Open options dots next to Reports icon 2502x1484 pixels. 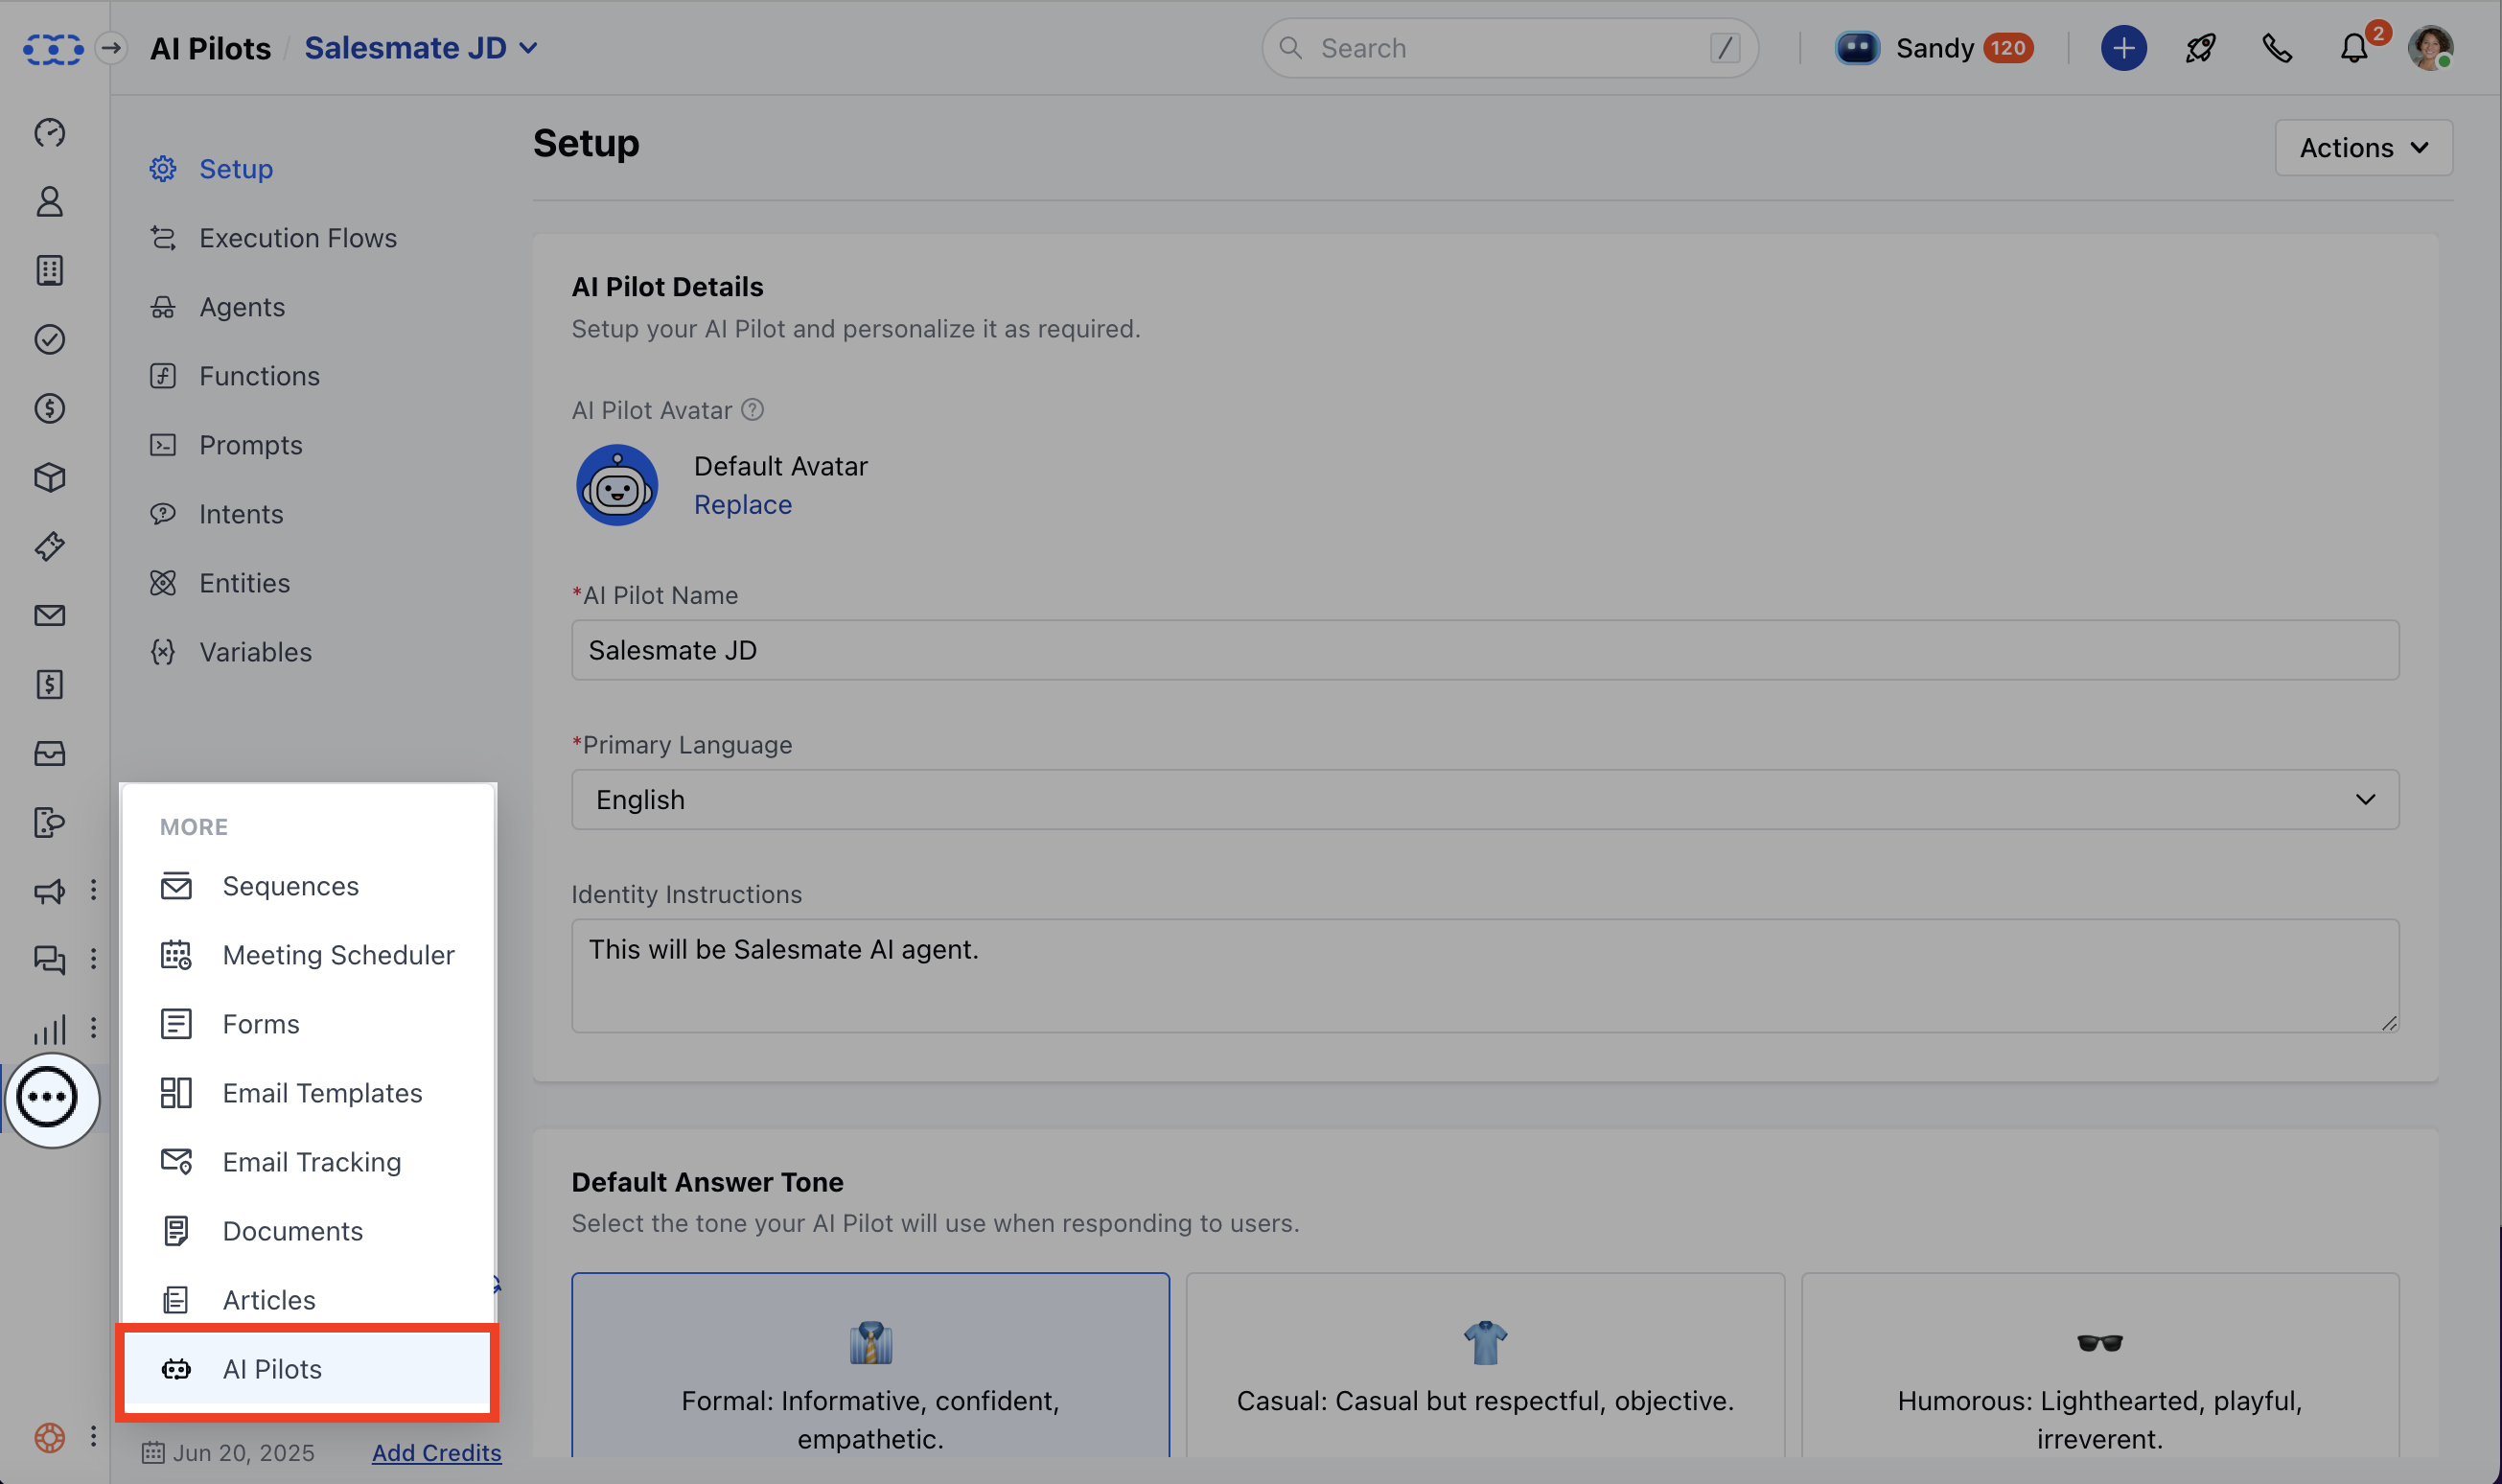click(93, 1027)
